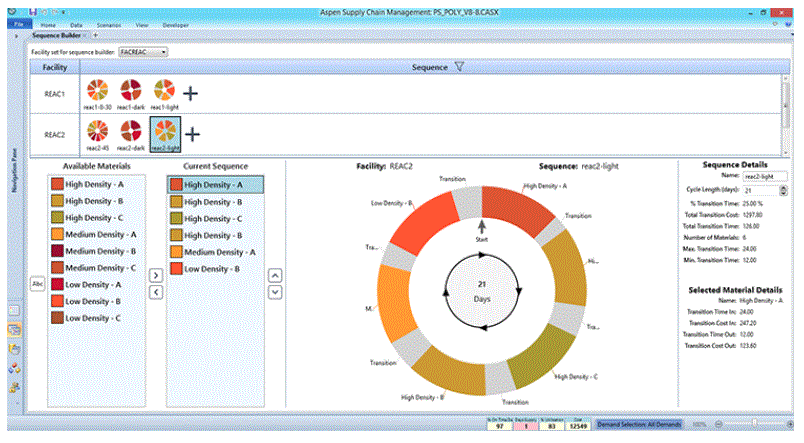This screenshot has width=804, height=443.
Task: Open the File menu
Action: pyautogui.click(x=19, y=25)
